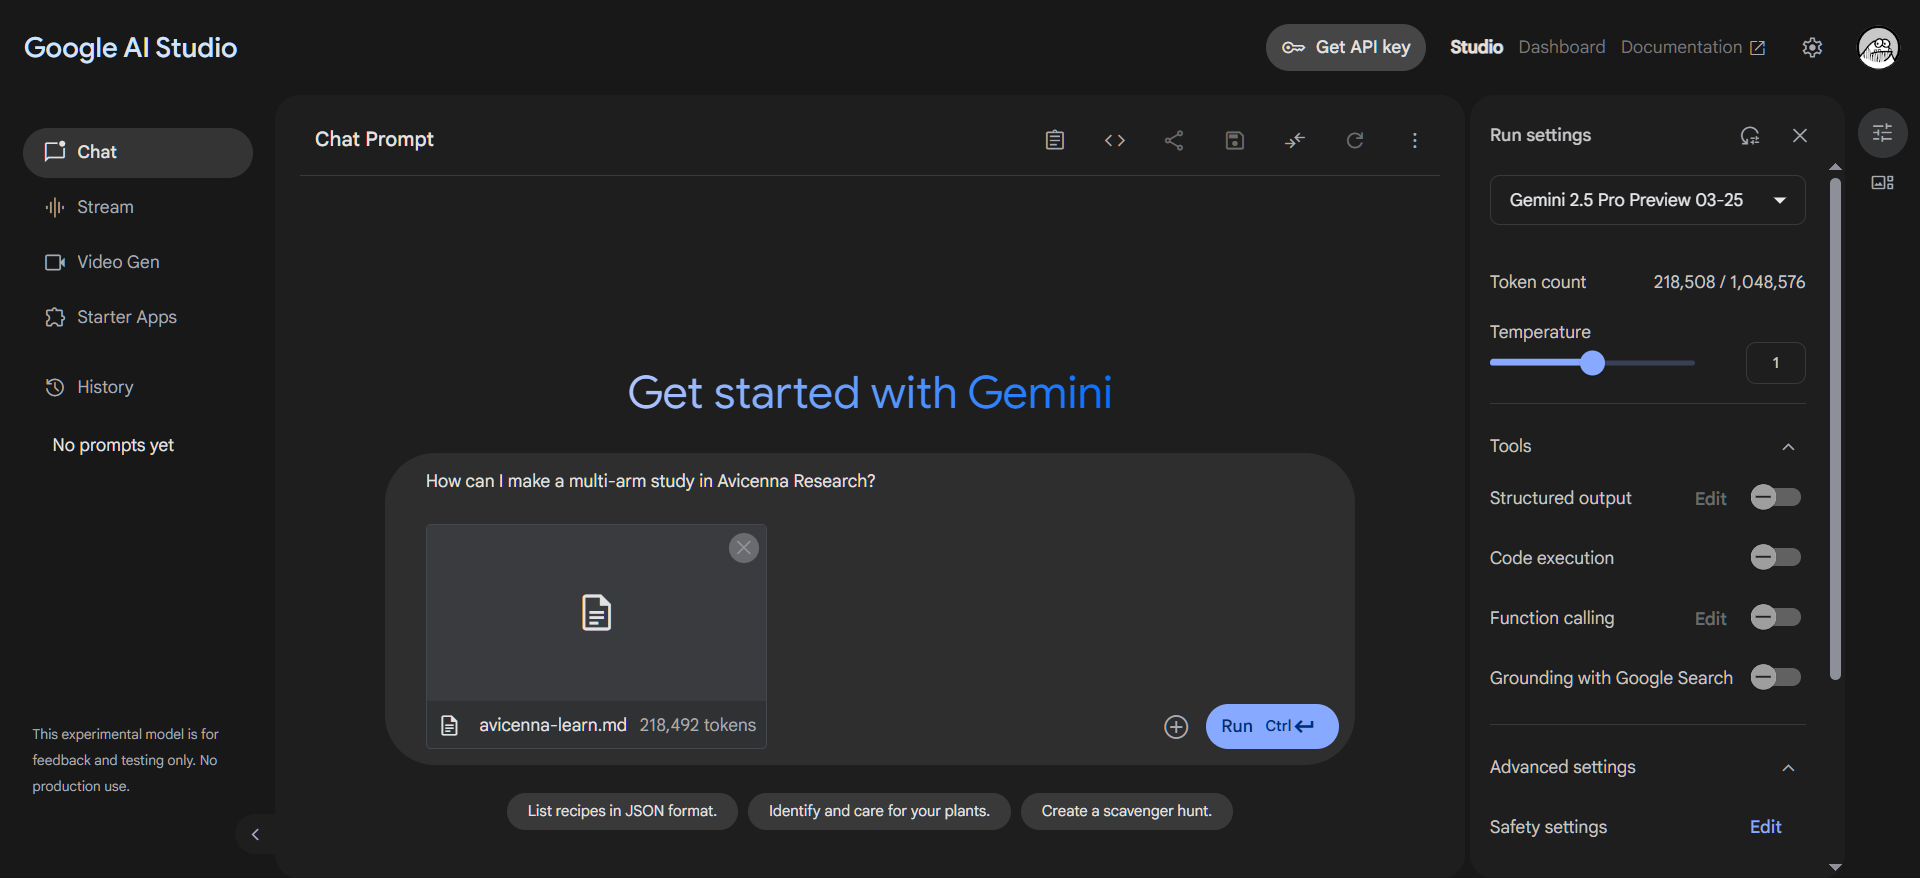Collapse the Advanced settings chevron

click(x=1788, y=767)
